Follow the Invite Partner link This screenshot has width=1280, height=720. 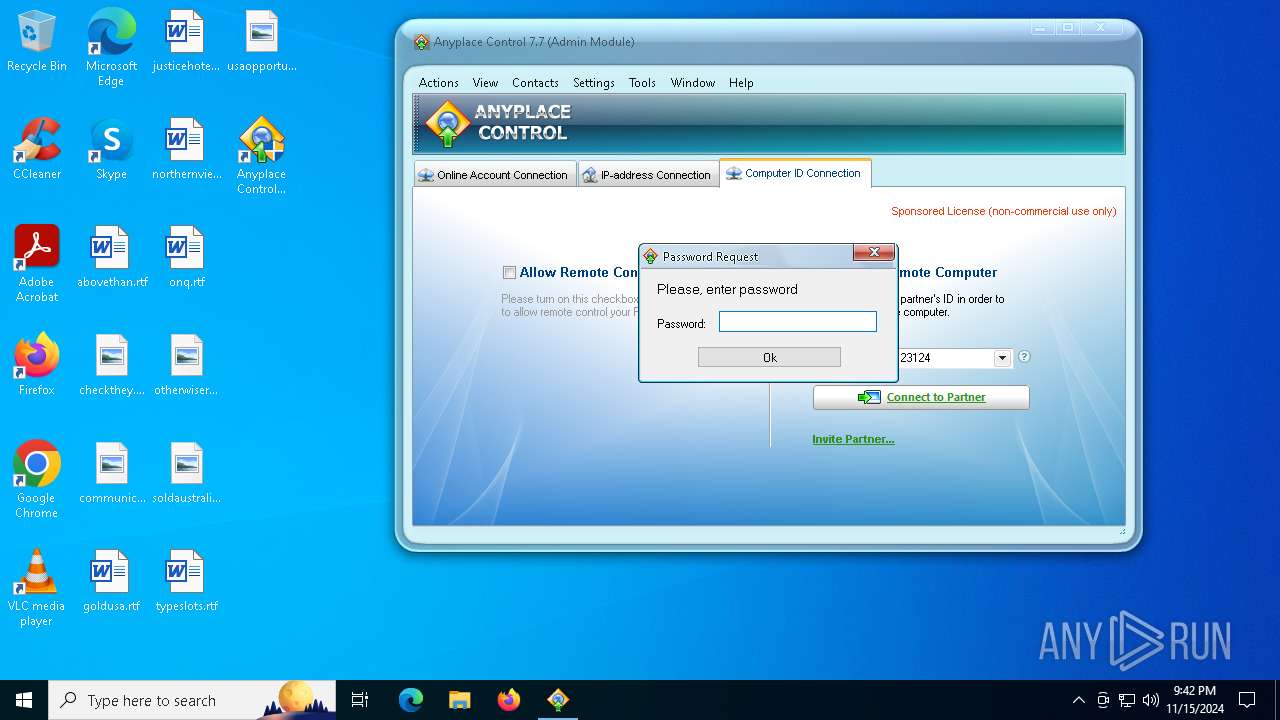(x=853, y=439)
